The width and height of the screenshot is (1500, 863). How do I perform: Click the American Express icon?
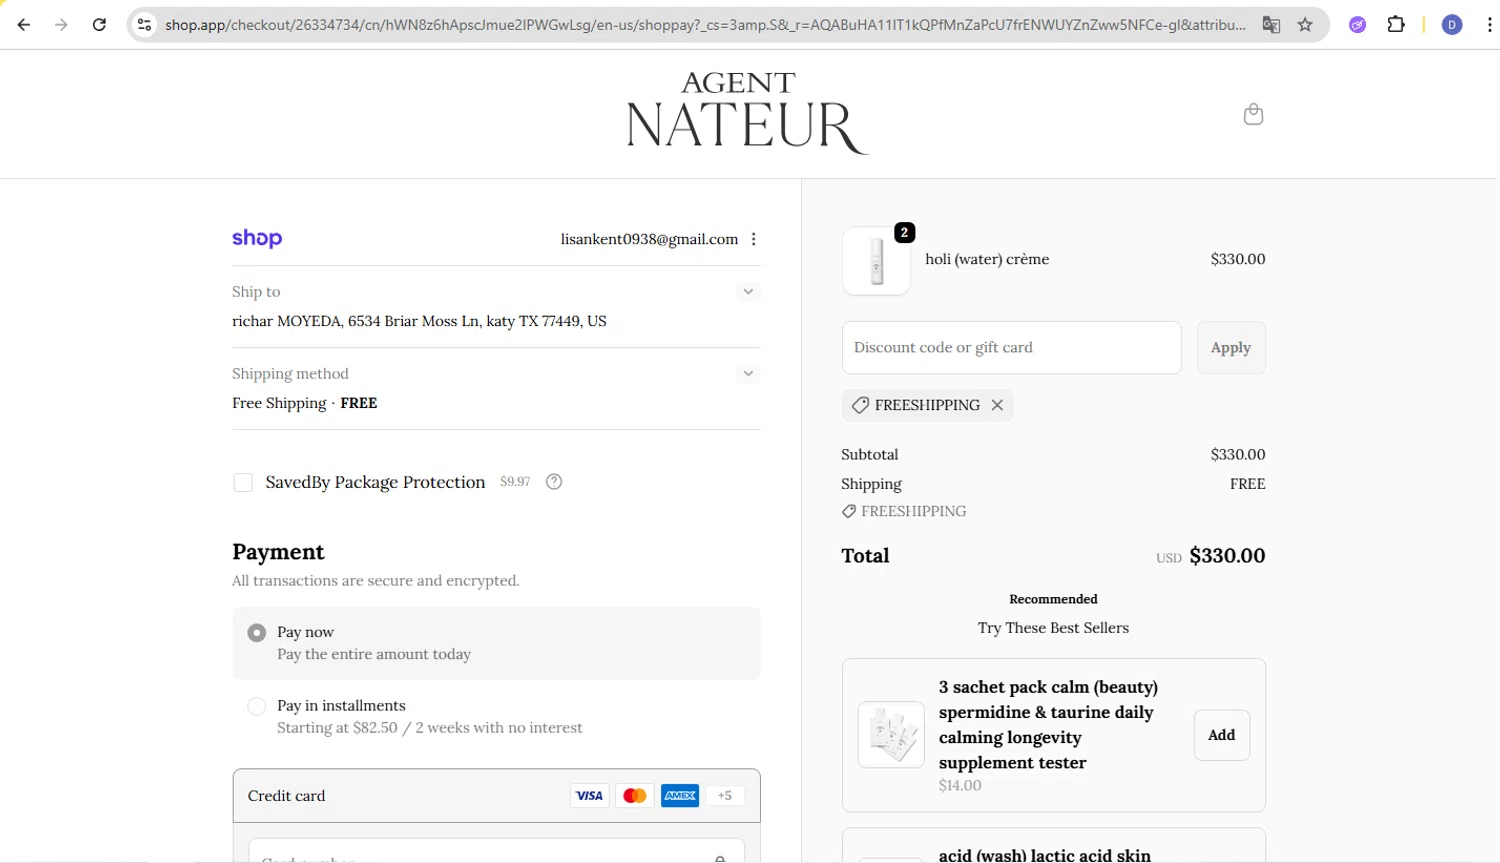[680, 796]
